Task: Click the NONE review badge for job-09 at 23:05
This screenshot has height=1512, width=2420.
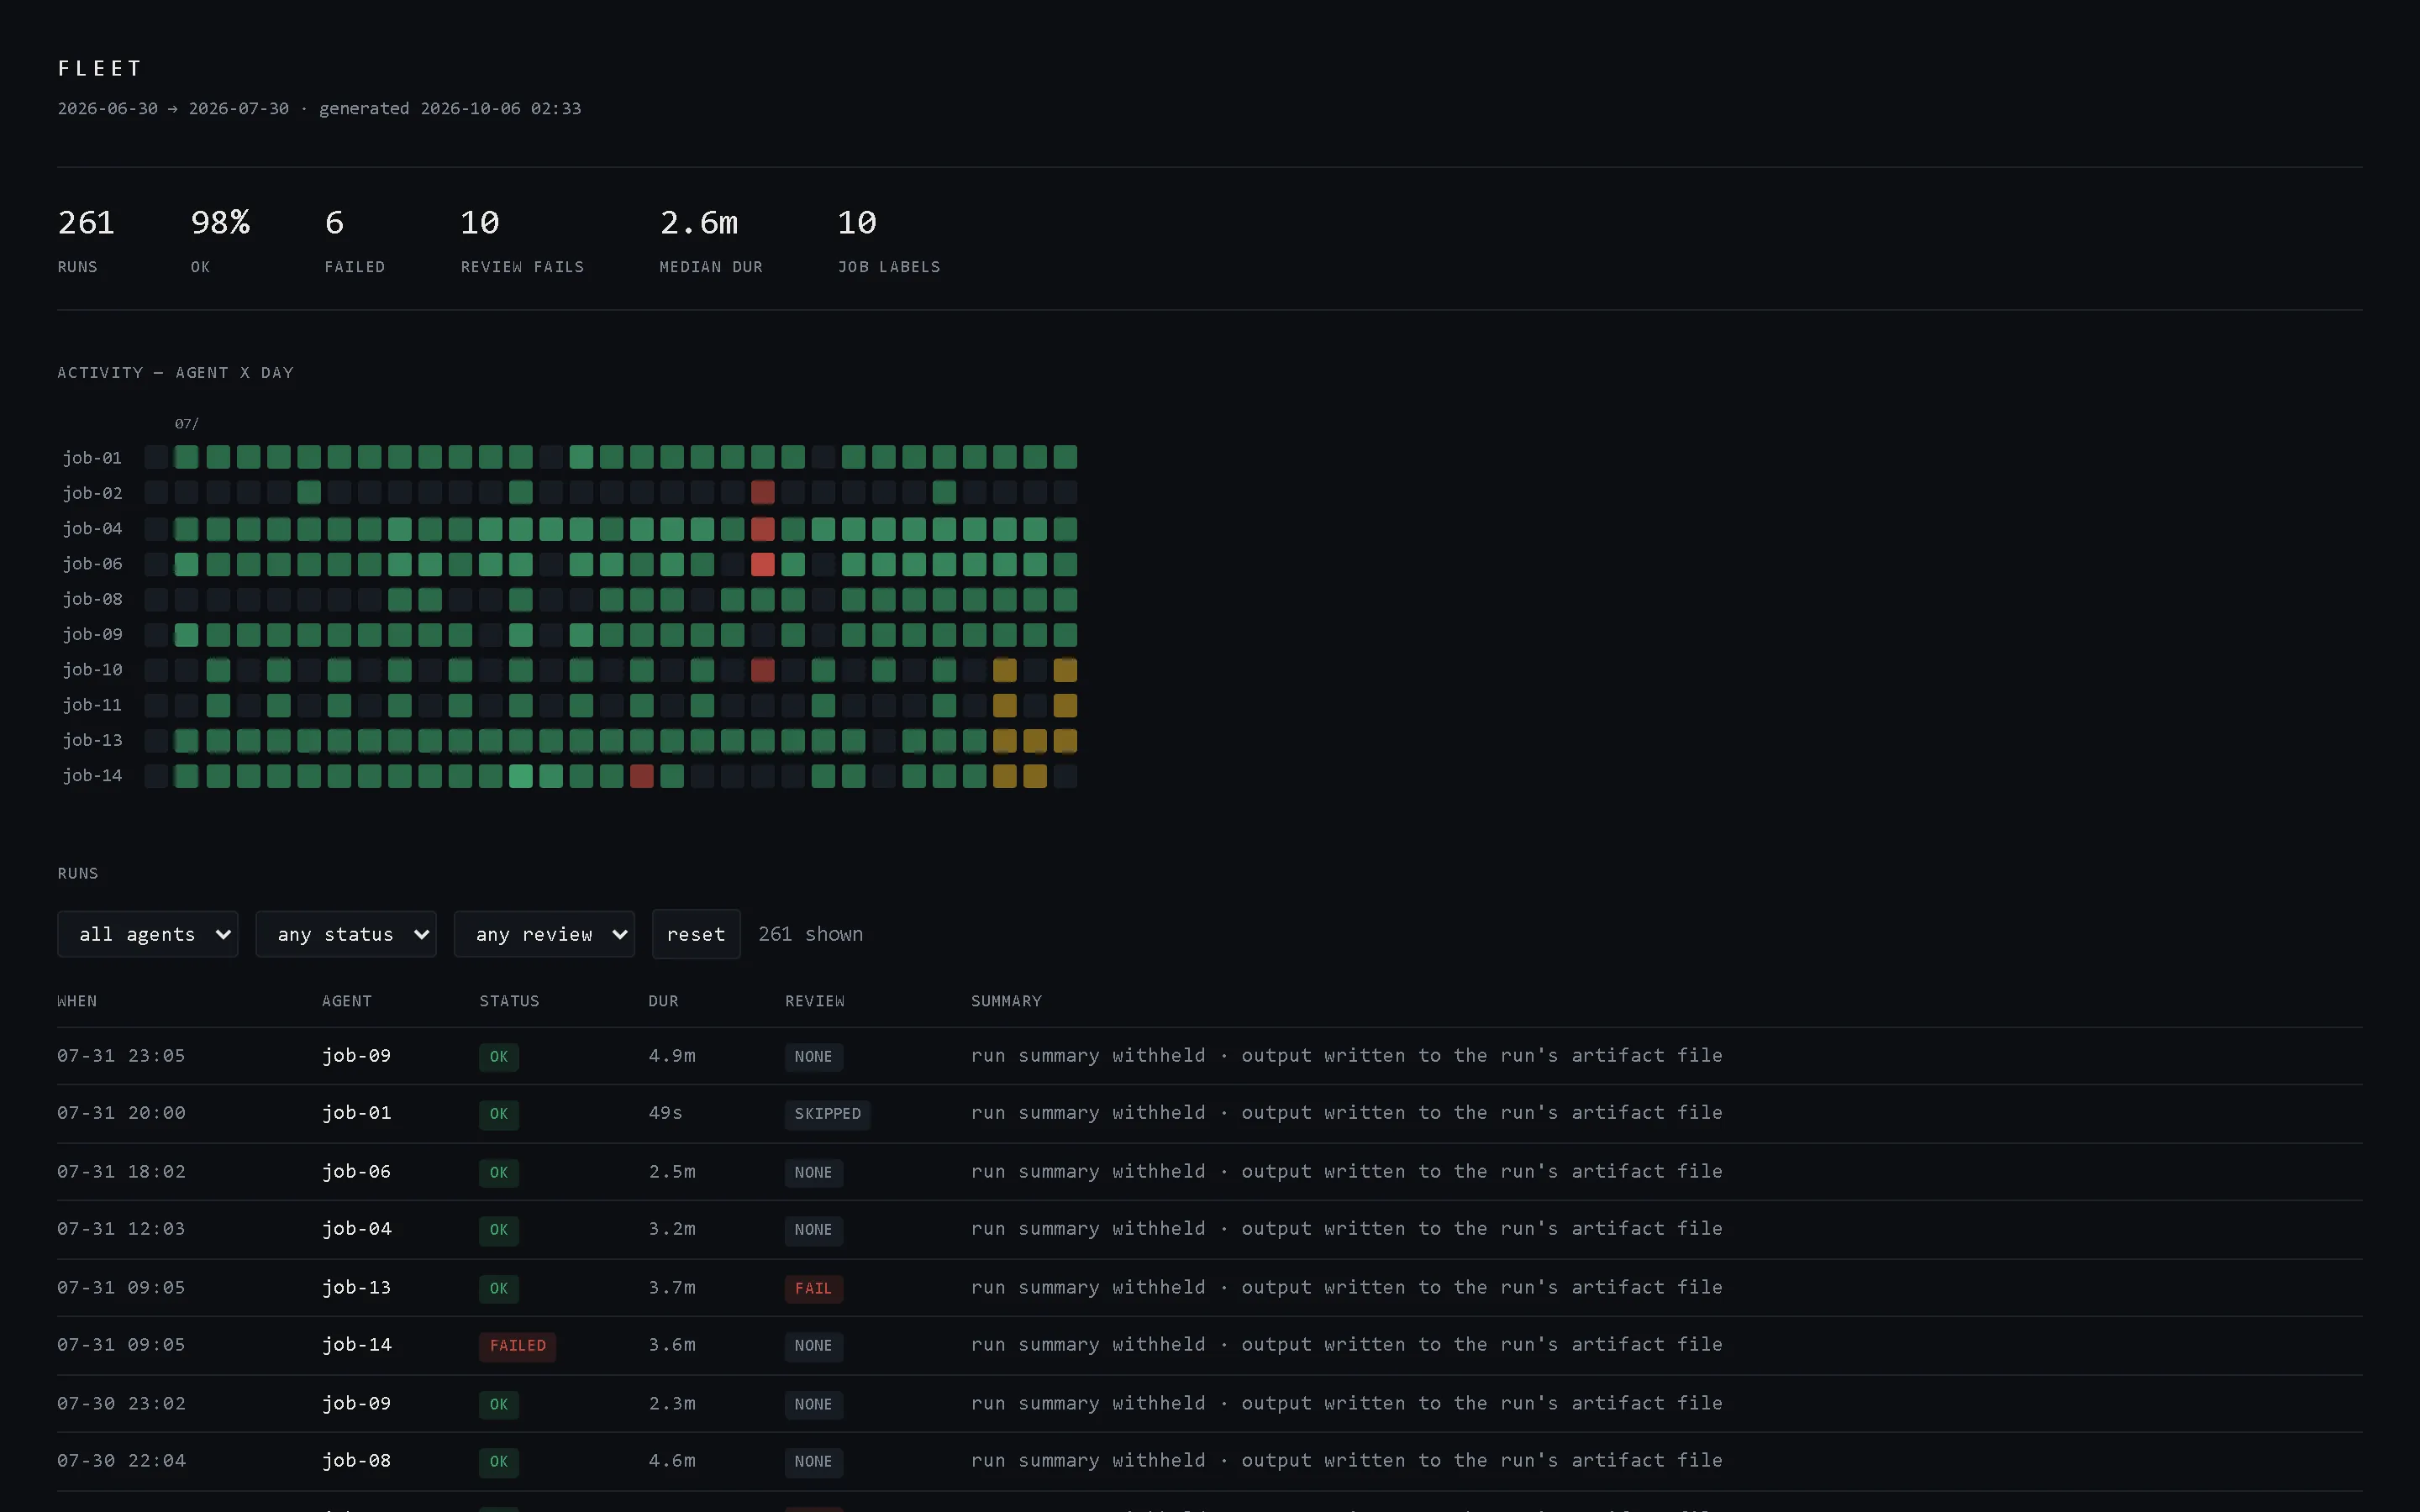Action: coord(813,1057)
